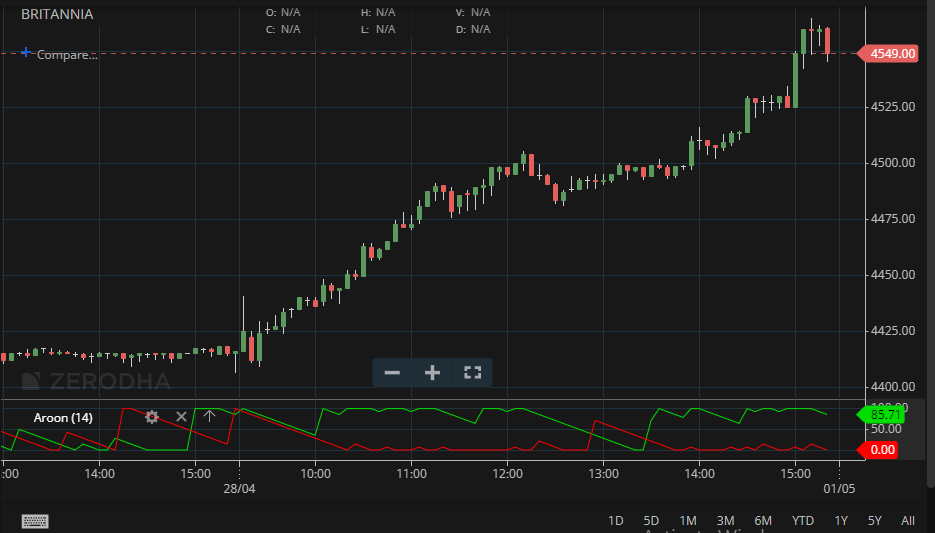Click the L: N/A low value
Viewport: 935px width, 533px height.
coord(378,29)
